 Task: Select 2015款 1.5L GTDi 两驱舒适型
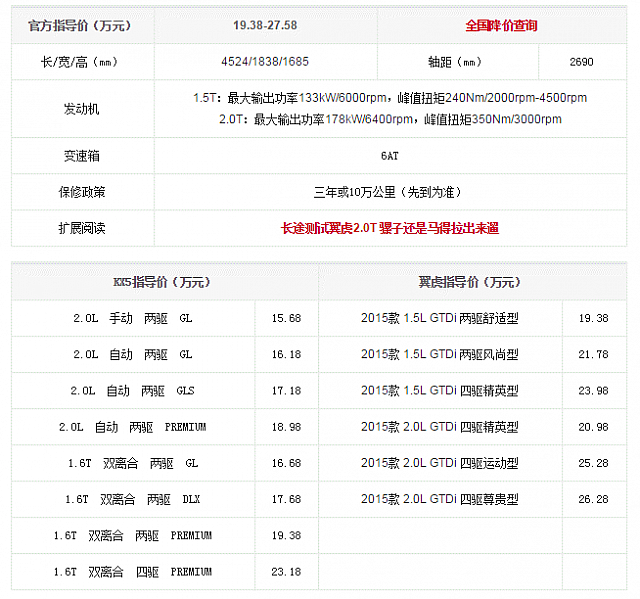click(440, 318)
